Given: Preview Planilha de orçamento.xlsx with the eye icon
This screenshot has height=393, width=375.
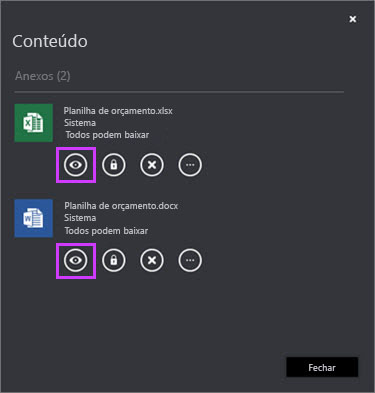Looking at the screenshot, I should pos(76,165).
